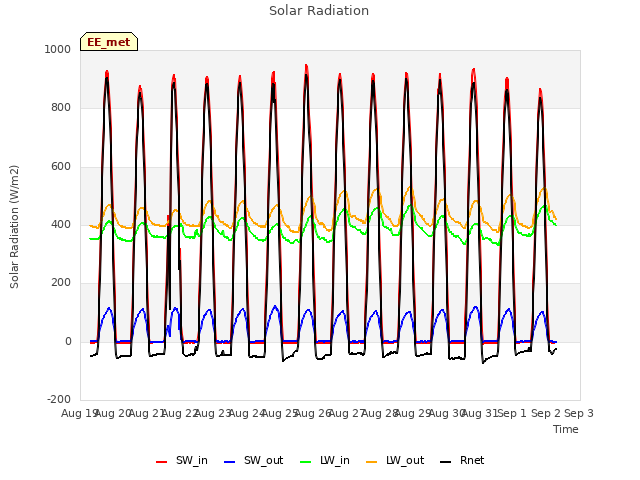
Task: Click the Sep 1 x-axis label
Action: coord(512,413)
